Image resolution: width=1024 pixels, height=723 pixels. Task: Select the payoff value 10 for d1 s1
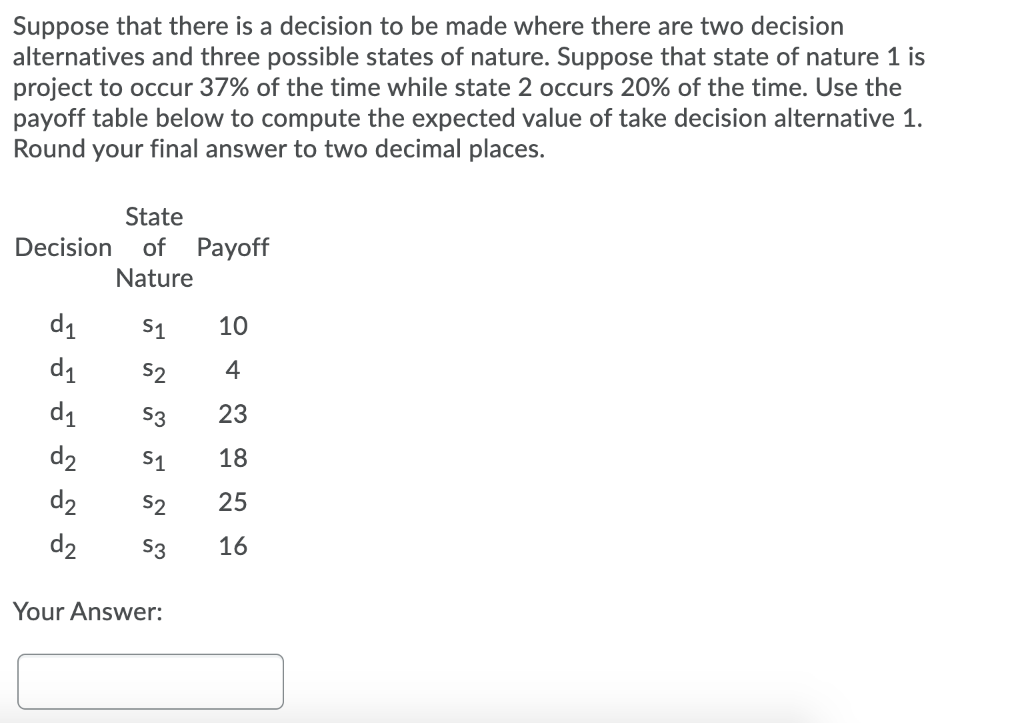(231, 326)
